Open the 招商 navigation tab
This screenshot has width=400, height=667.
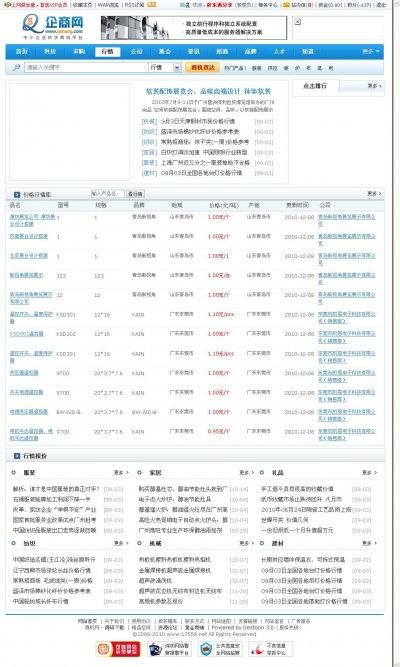coord(222,51)
